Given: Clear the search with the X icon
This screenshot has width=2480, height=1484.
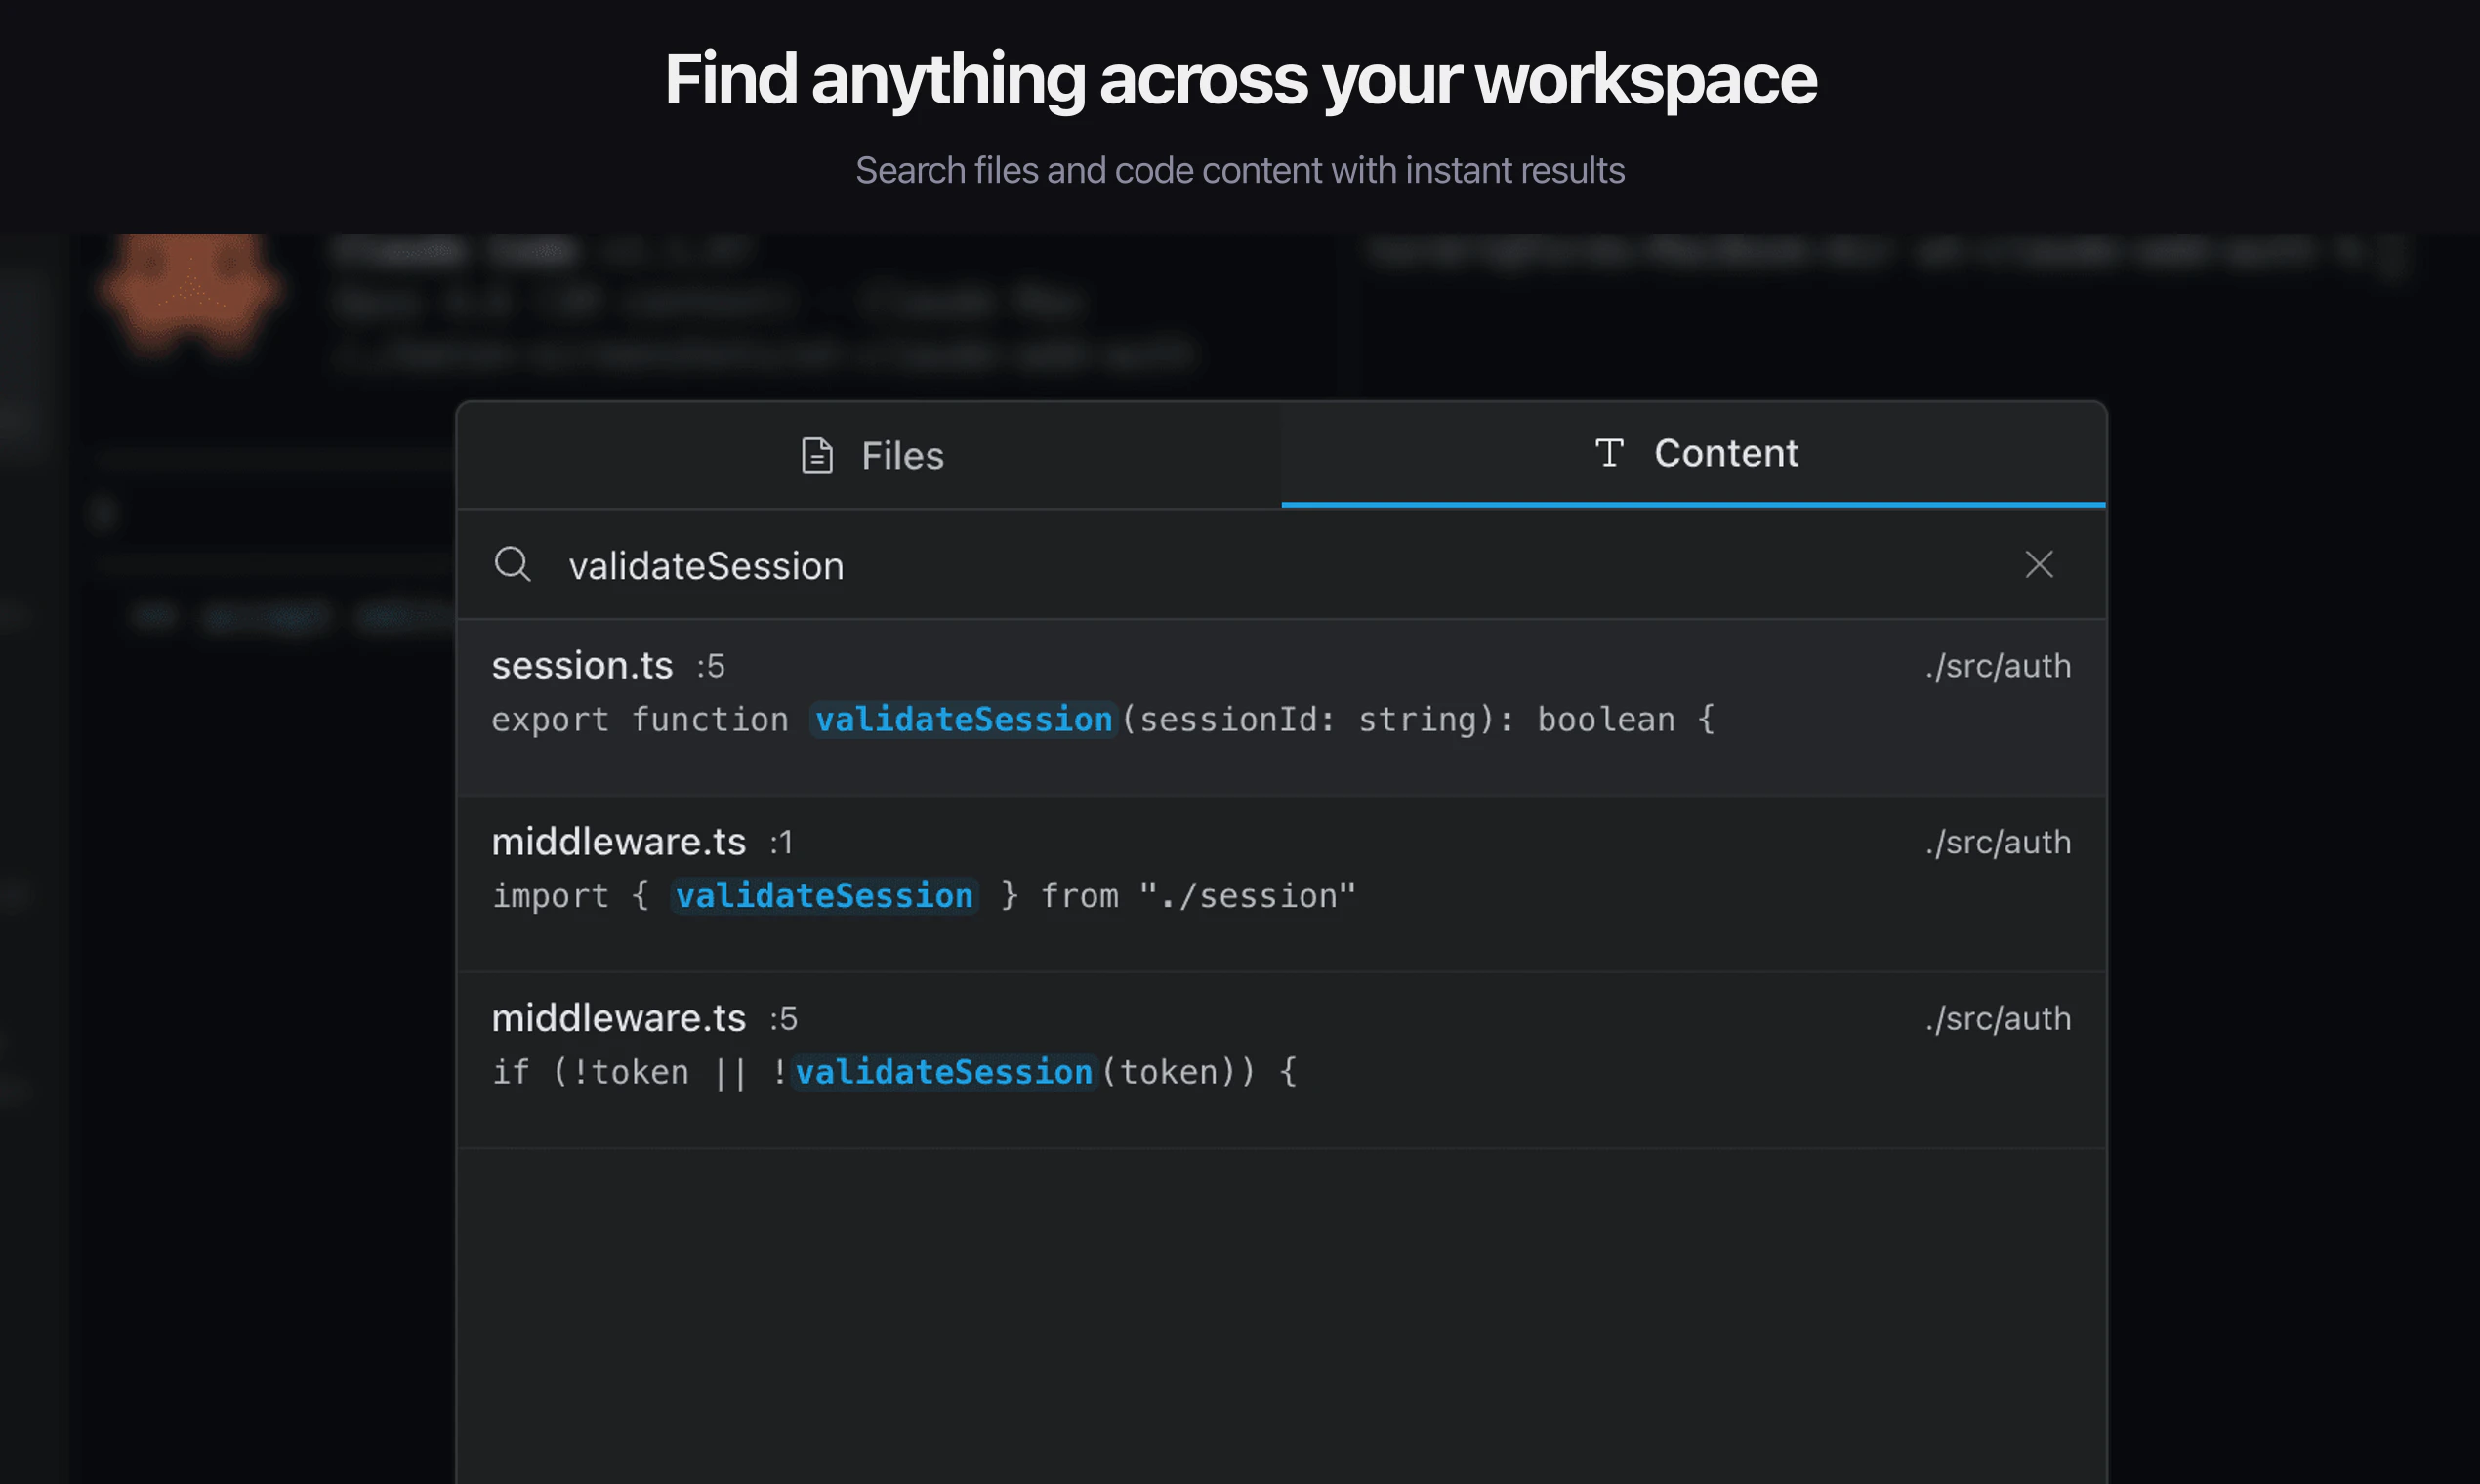Looking at the screenshot, I should tap(2039, 564).
